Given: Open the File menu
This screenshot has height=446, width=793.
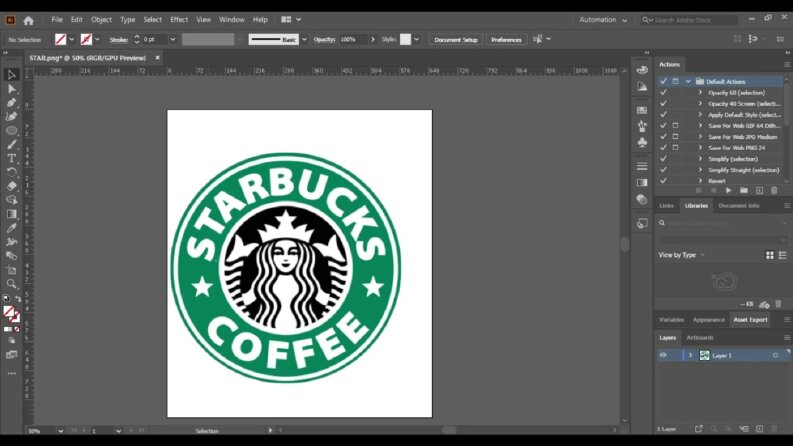Looking at the screenshot, I should pos(57,20).
